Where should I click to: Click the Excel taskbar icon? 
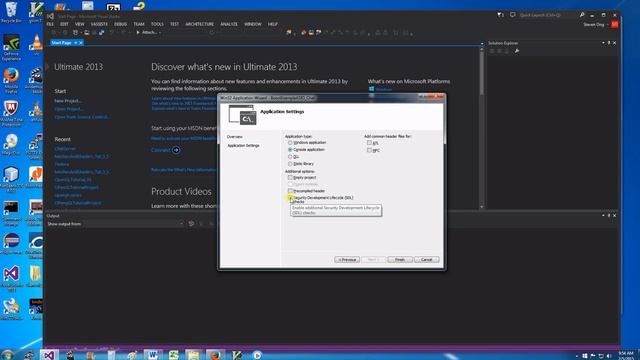point(173,355)
